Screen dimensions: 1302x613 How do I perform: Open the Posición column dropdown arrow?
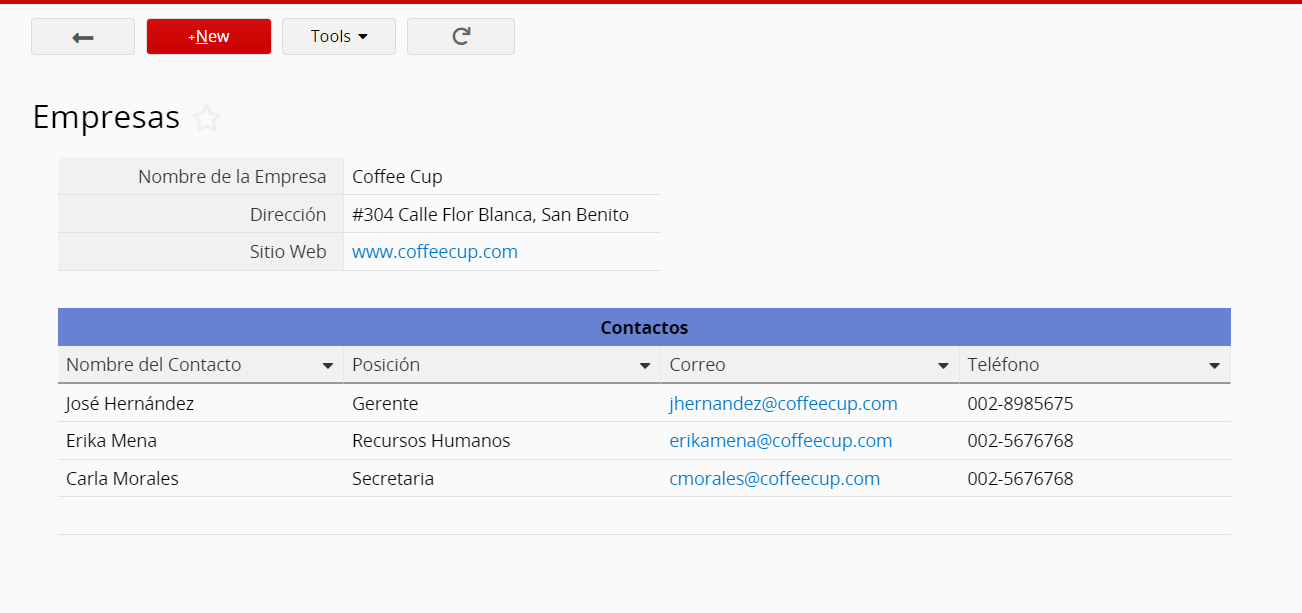[x=645, y=366]
